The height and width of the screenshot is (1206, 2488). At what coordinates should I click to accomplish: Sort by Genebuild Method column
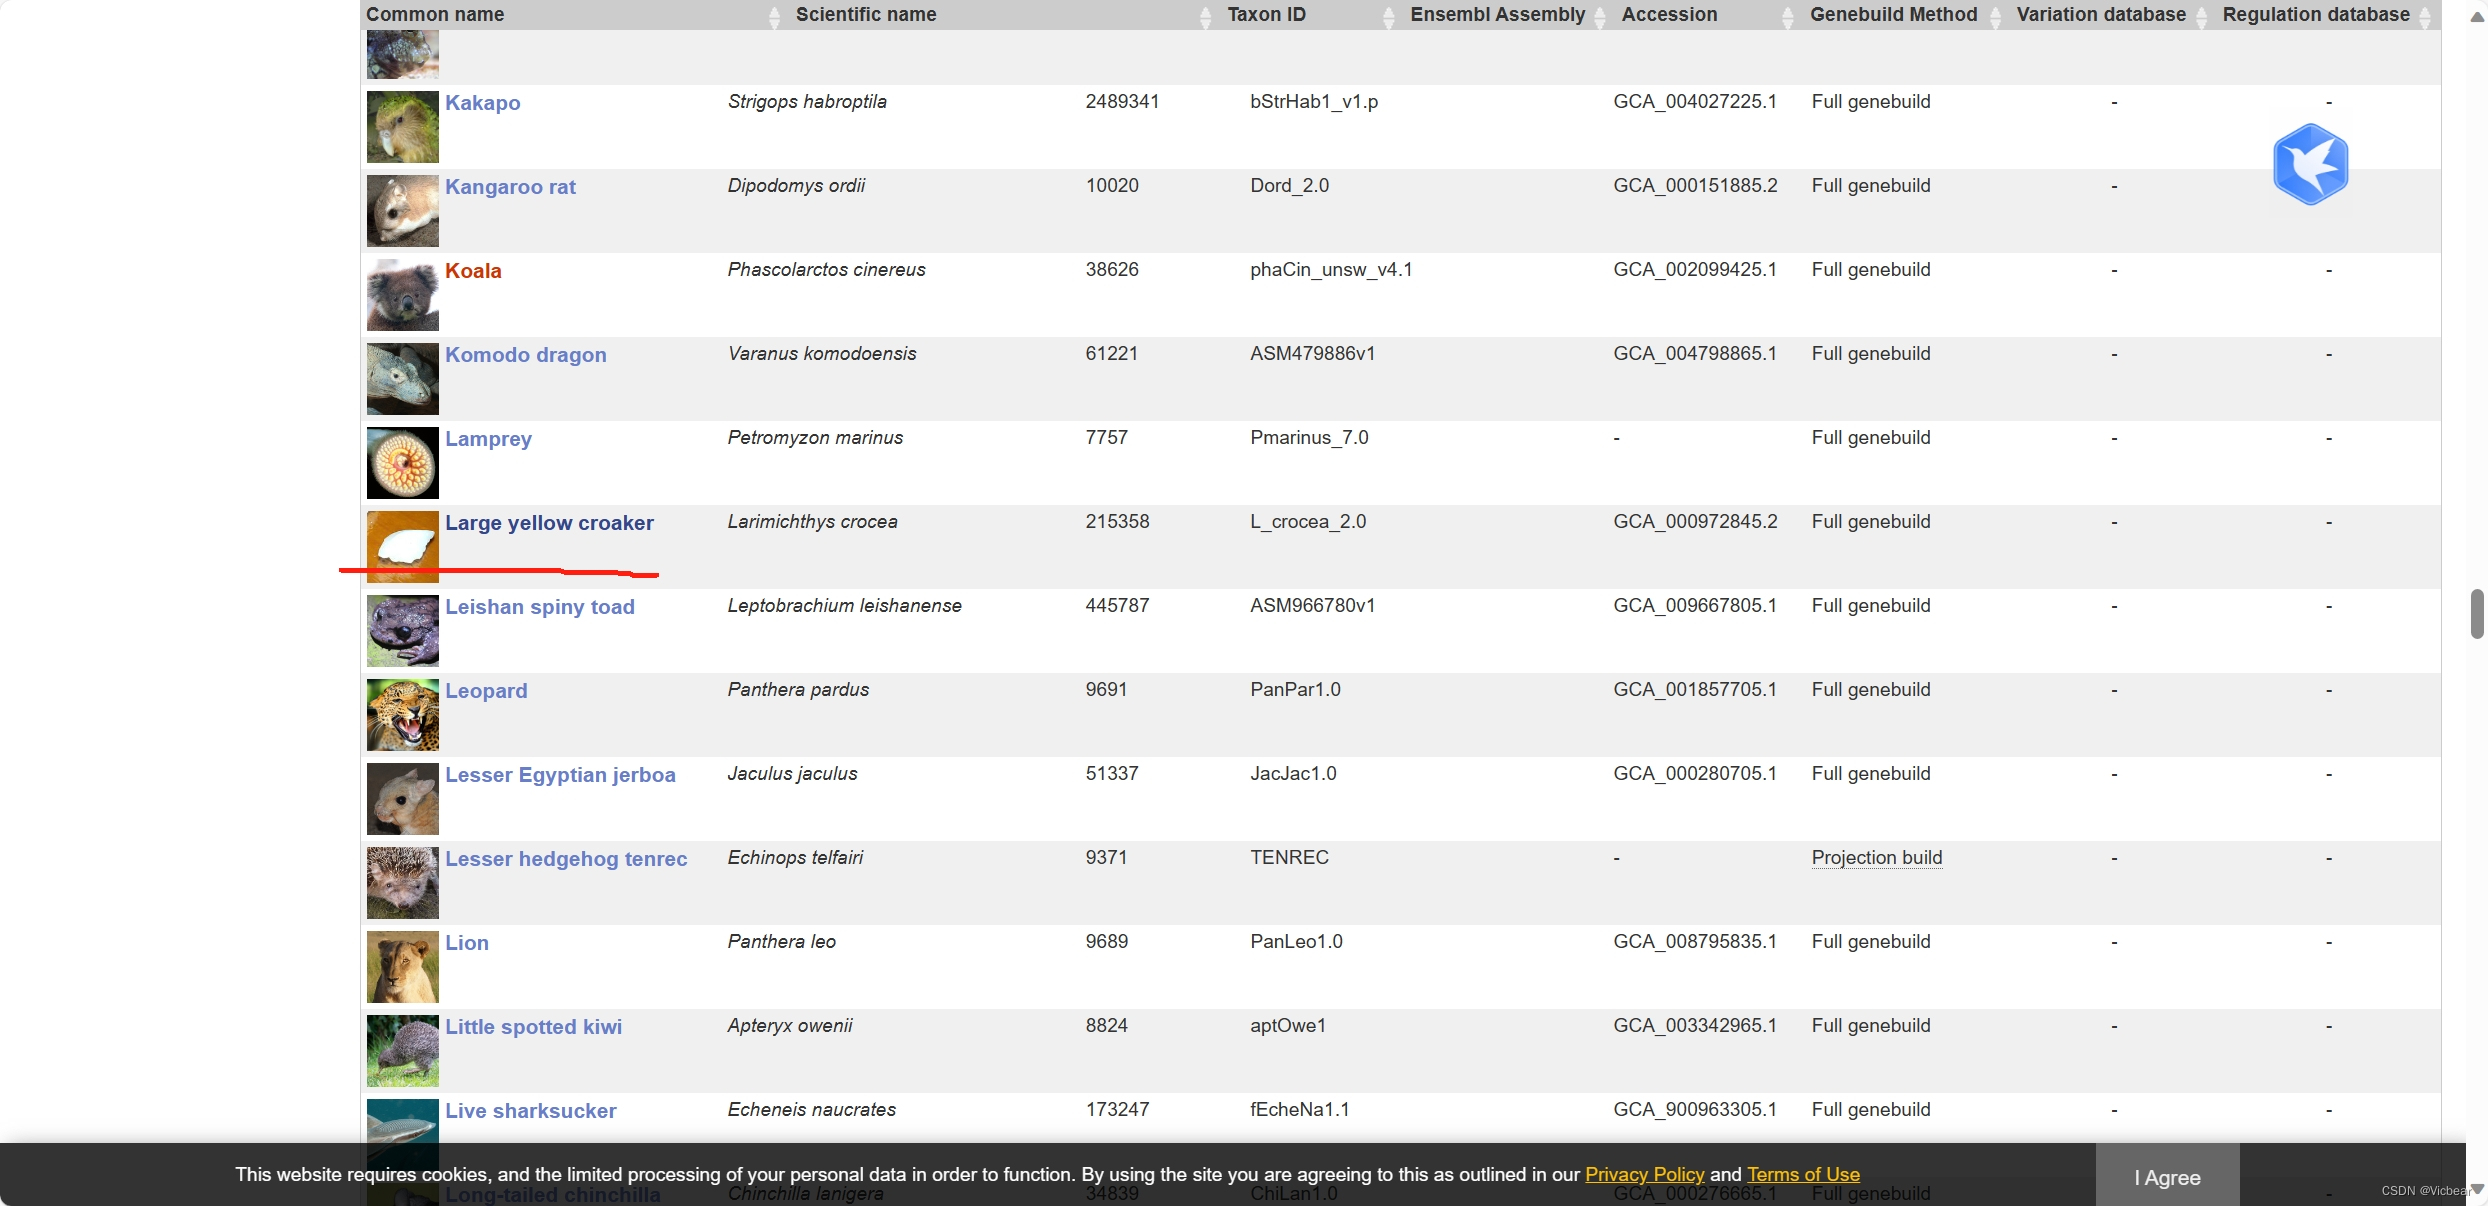coord(1893,14)
